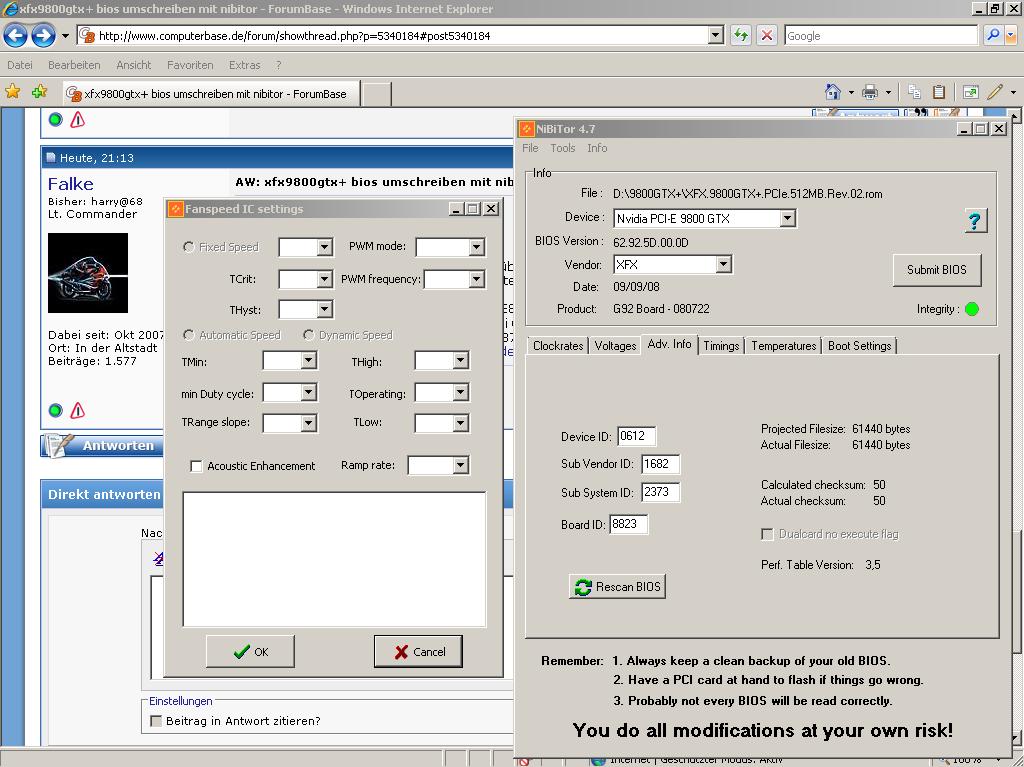Click the Device ID input field
This screenshot has height=767, width=1024.
click(635, 436)
